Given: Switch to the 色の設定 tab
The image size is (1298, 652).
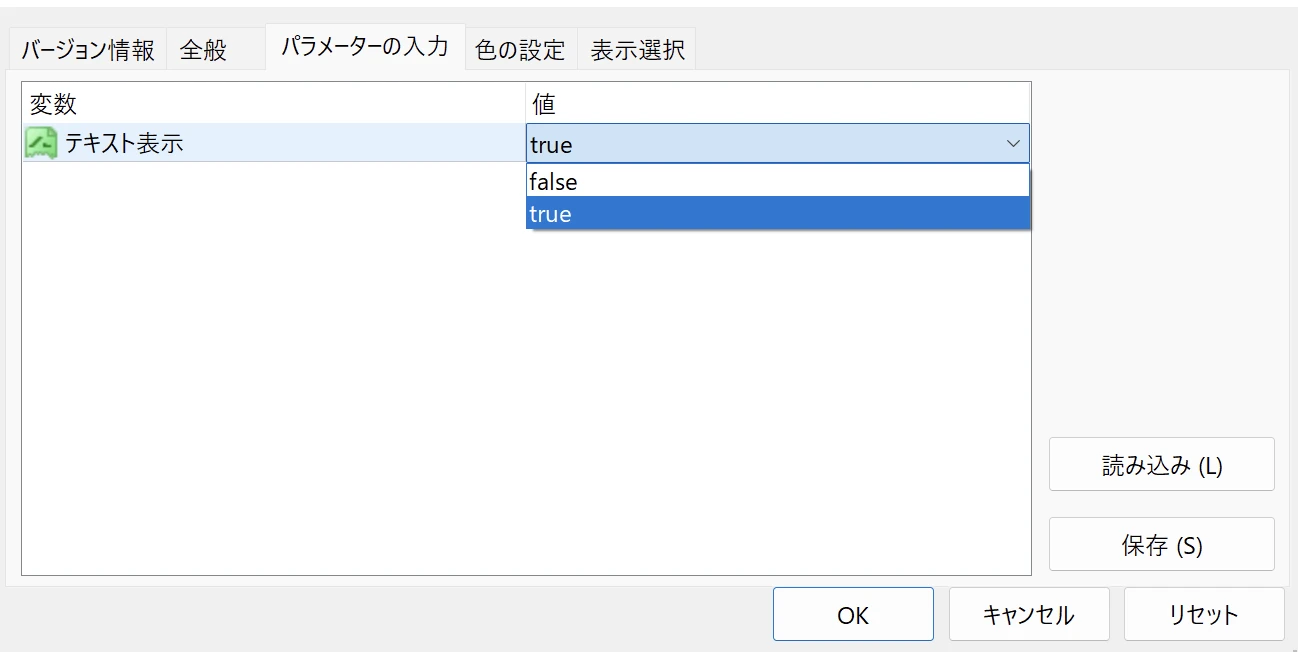Looking at the screenshot, I should pos(521,47).
